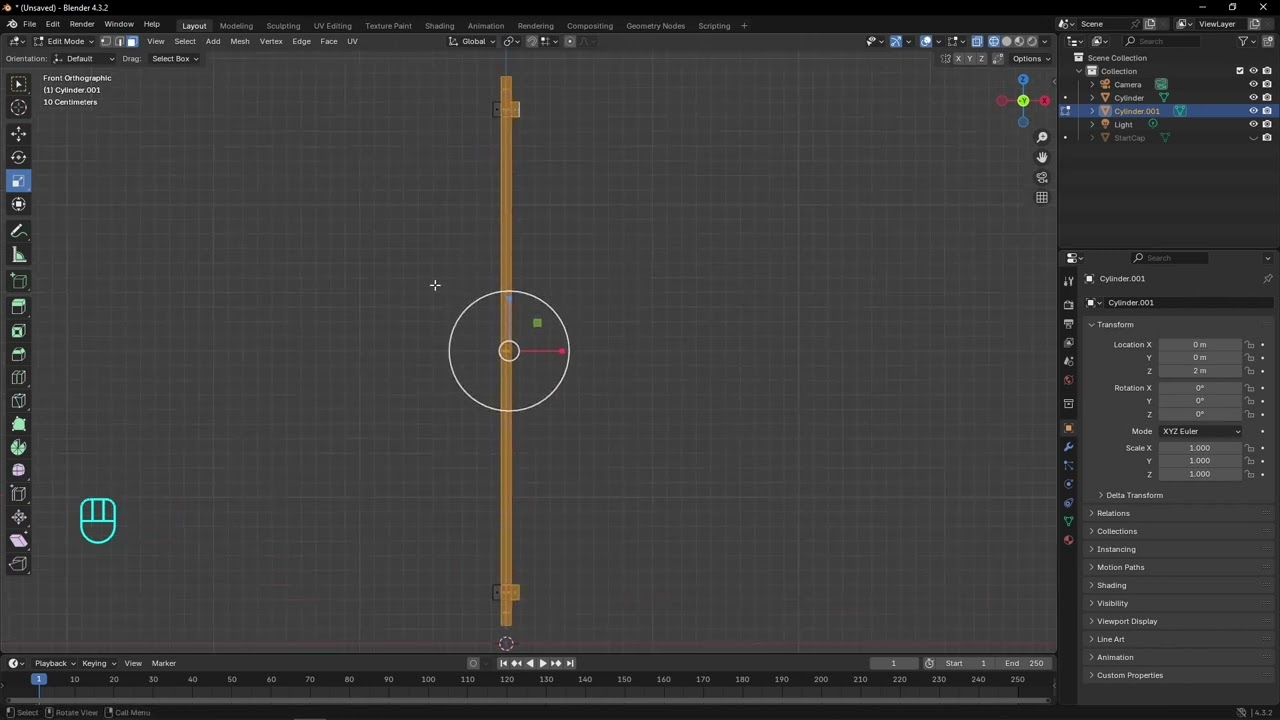Switch to the Modeling workspace tab
Screen dimensions: 1280x720
(236, 25)
